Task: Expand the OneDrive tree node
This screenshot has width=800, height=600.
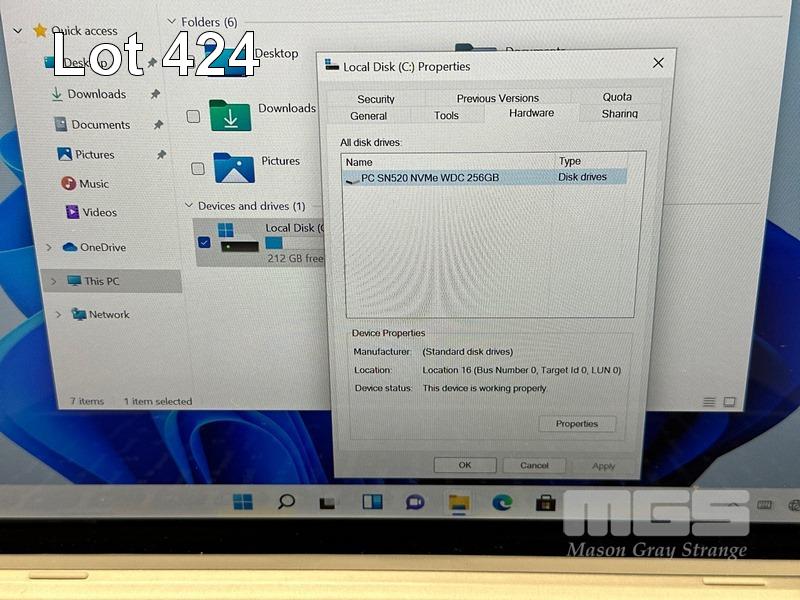Action: click(x=49, y=247)
